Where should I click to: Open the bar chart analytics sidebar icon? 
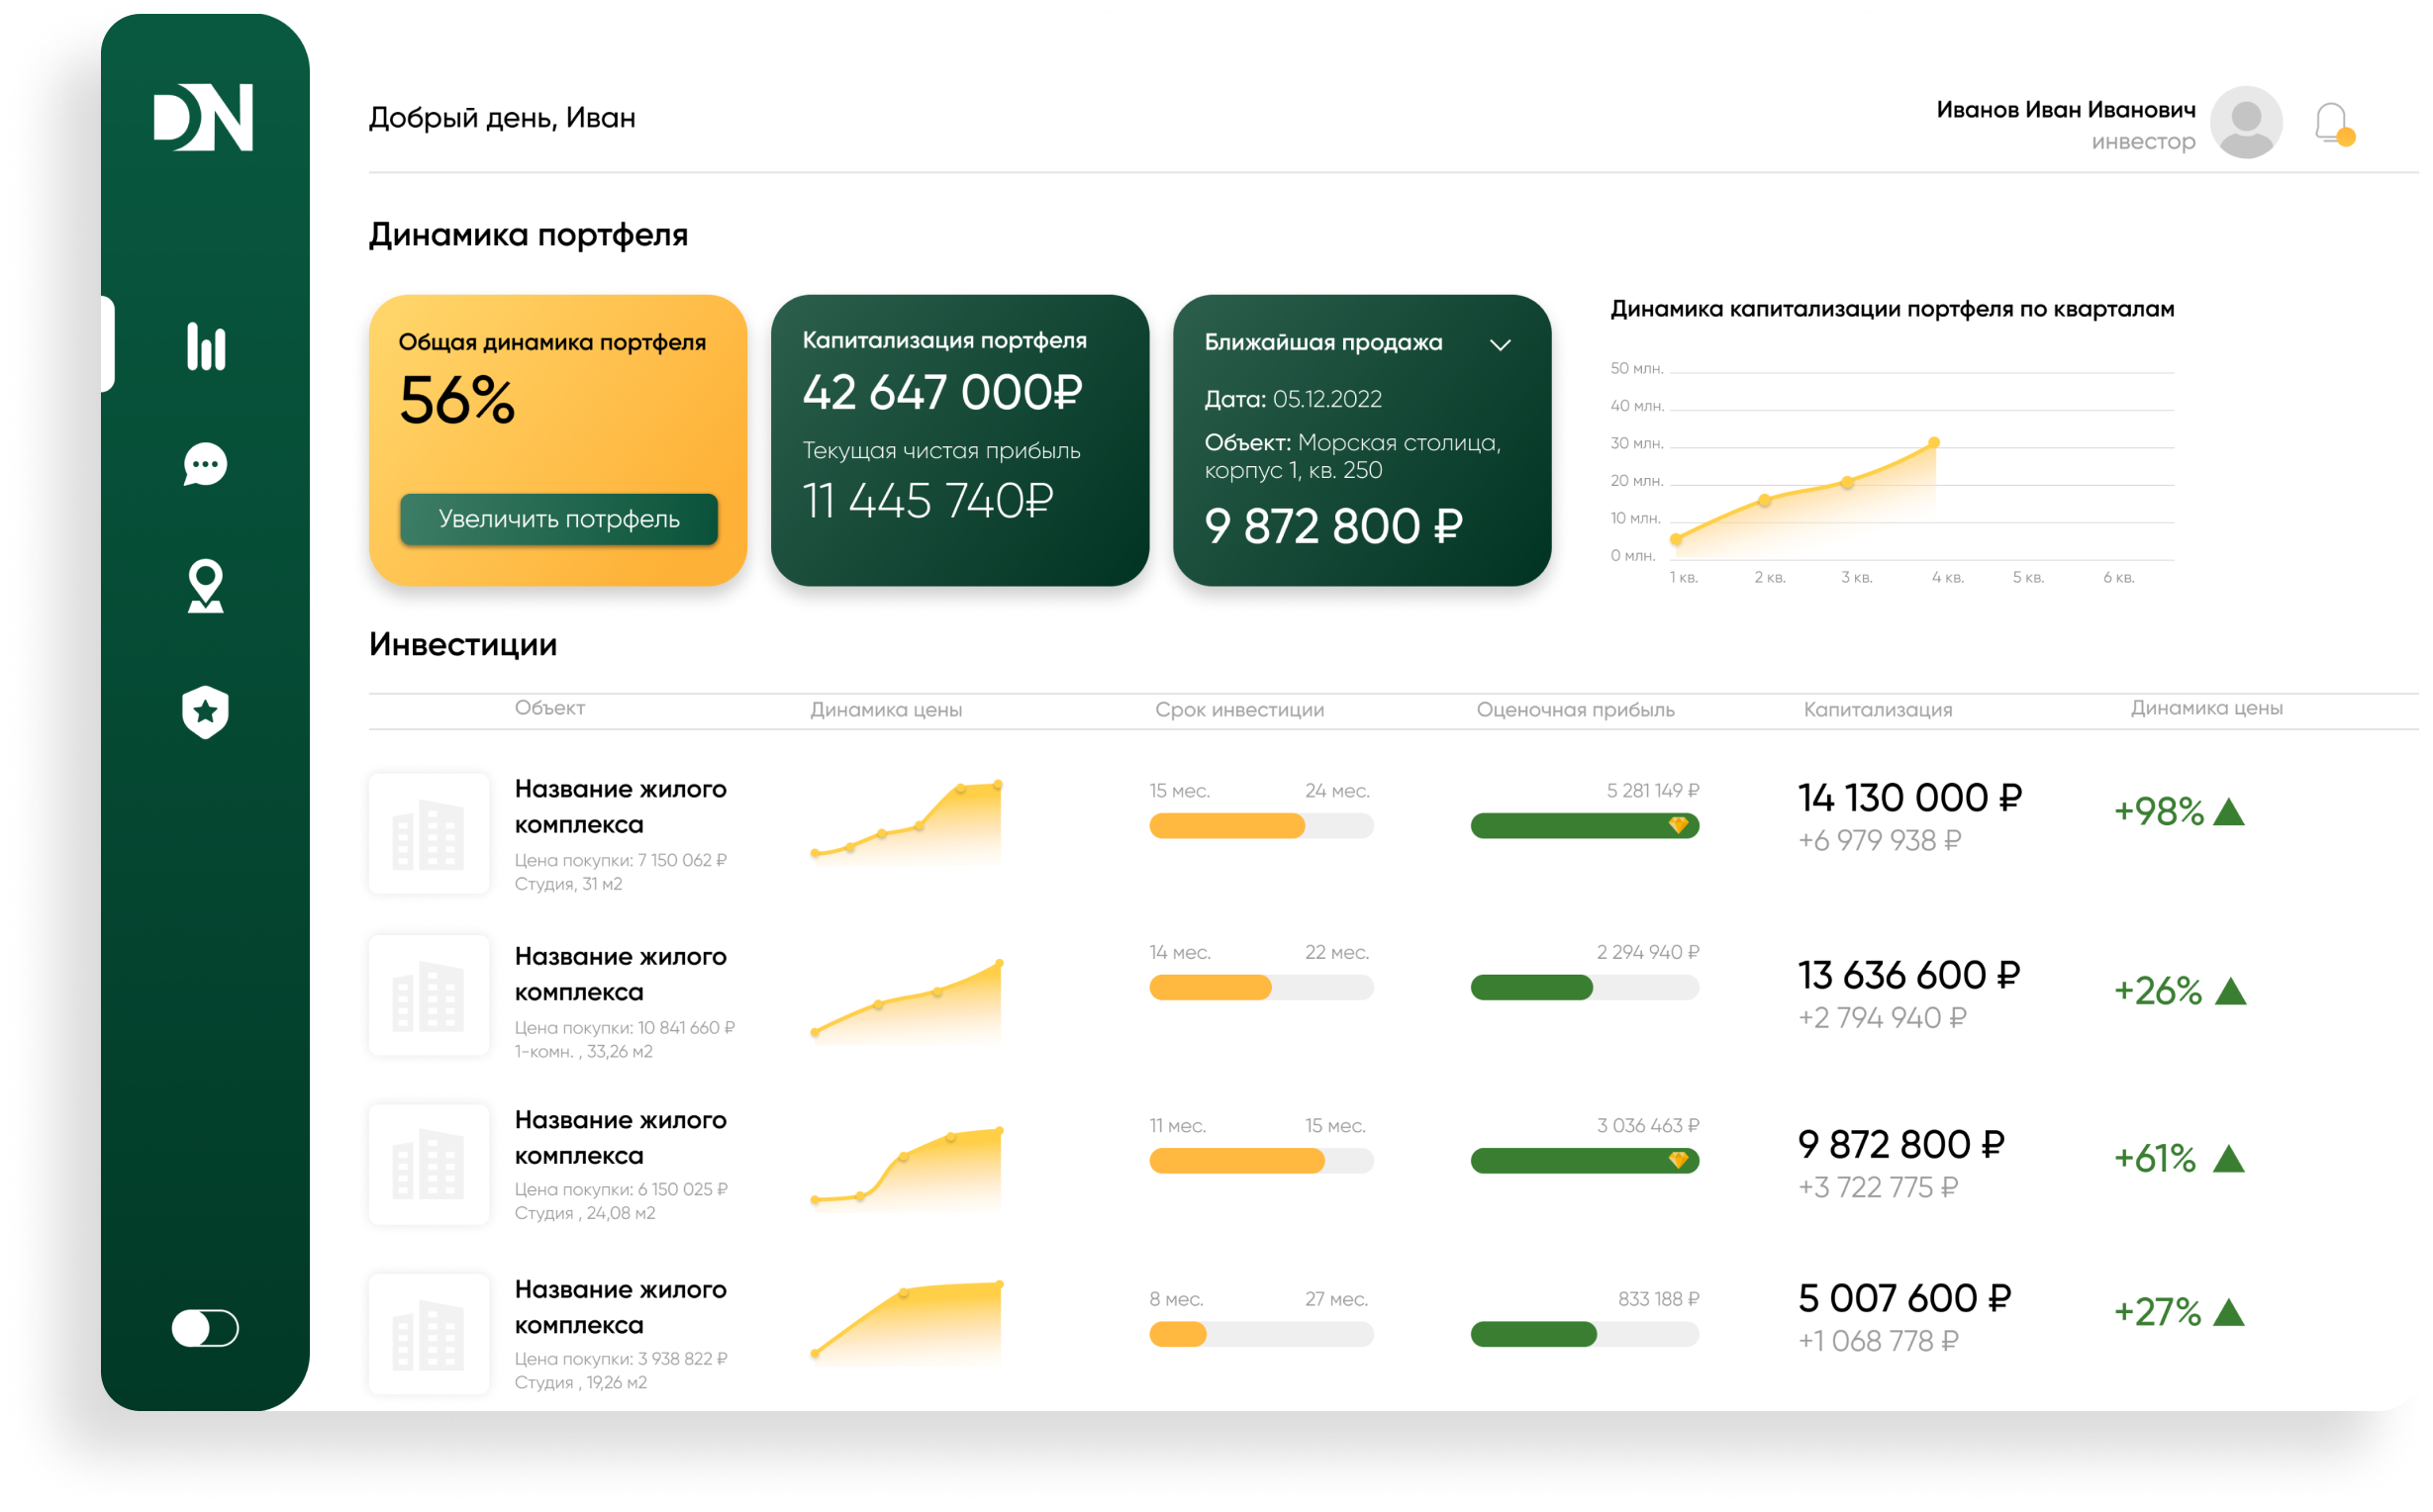[x=206, y=346]
